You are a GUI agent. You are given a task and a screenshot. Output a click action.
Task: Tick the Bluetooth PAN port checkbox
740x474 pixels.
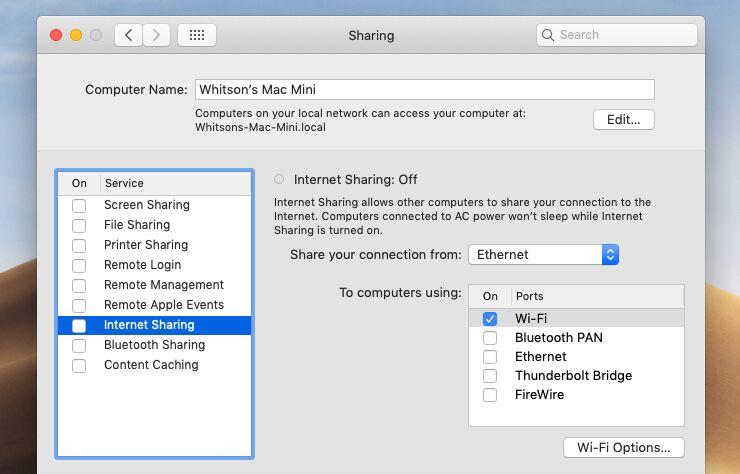[490, 338]
